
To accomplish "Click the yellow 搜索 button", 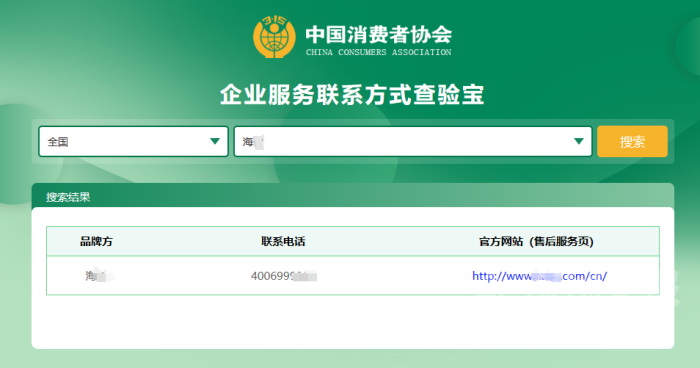I will pos(632,142).
